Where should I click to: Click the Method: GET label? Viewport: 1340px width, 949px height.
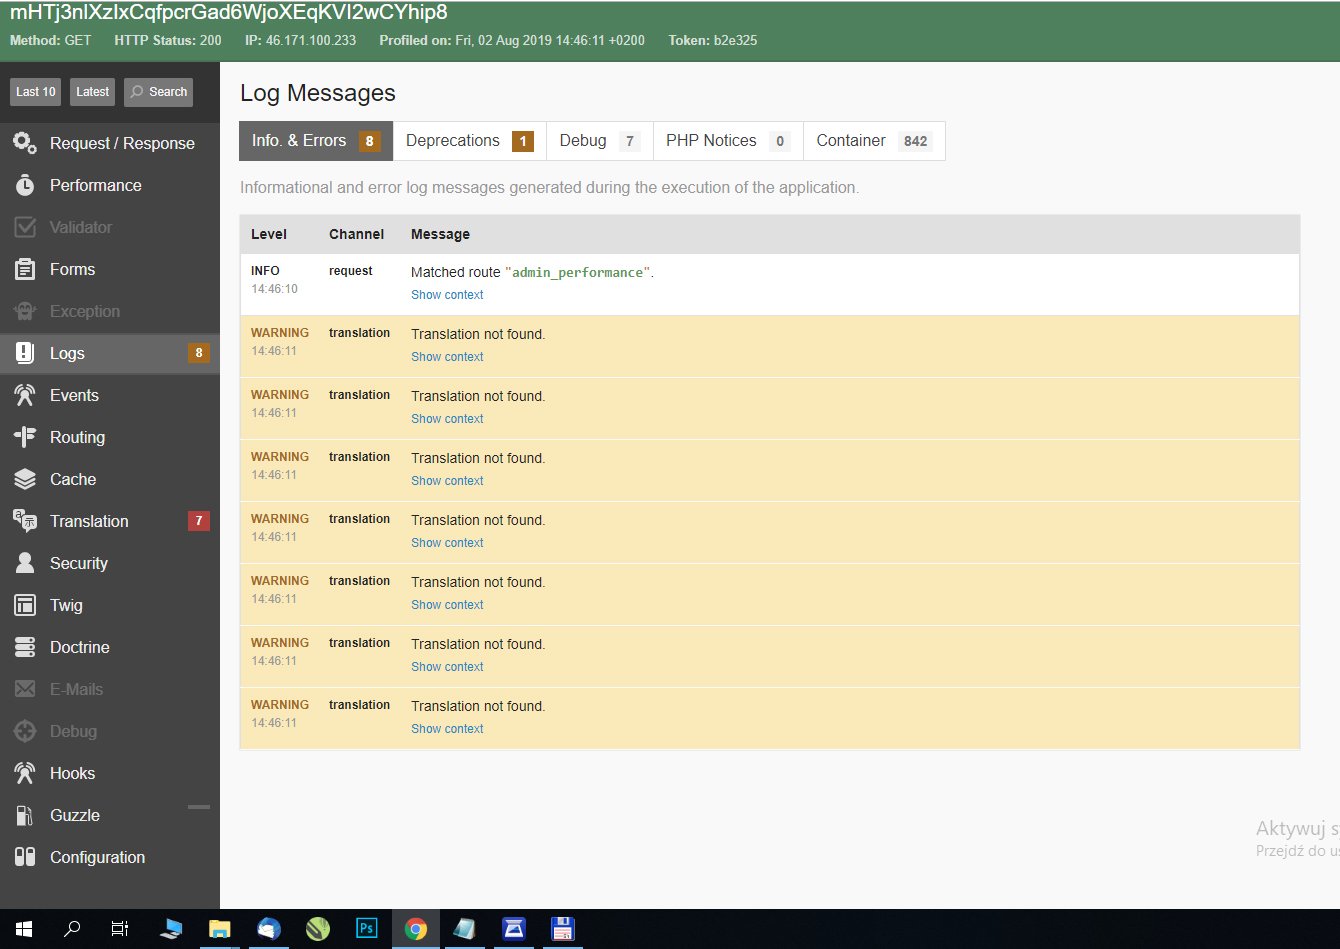[x=51, y=41]
